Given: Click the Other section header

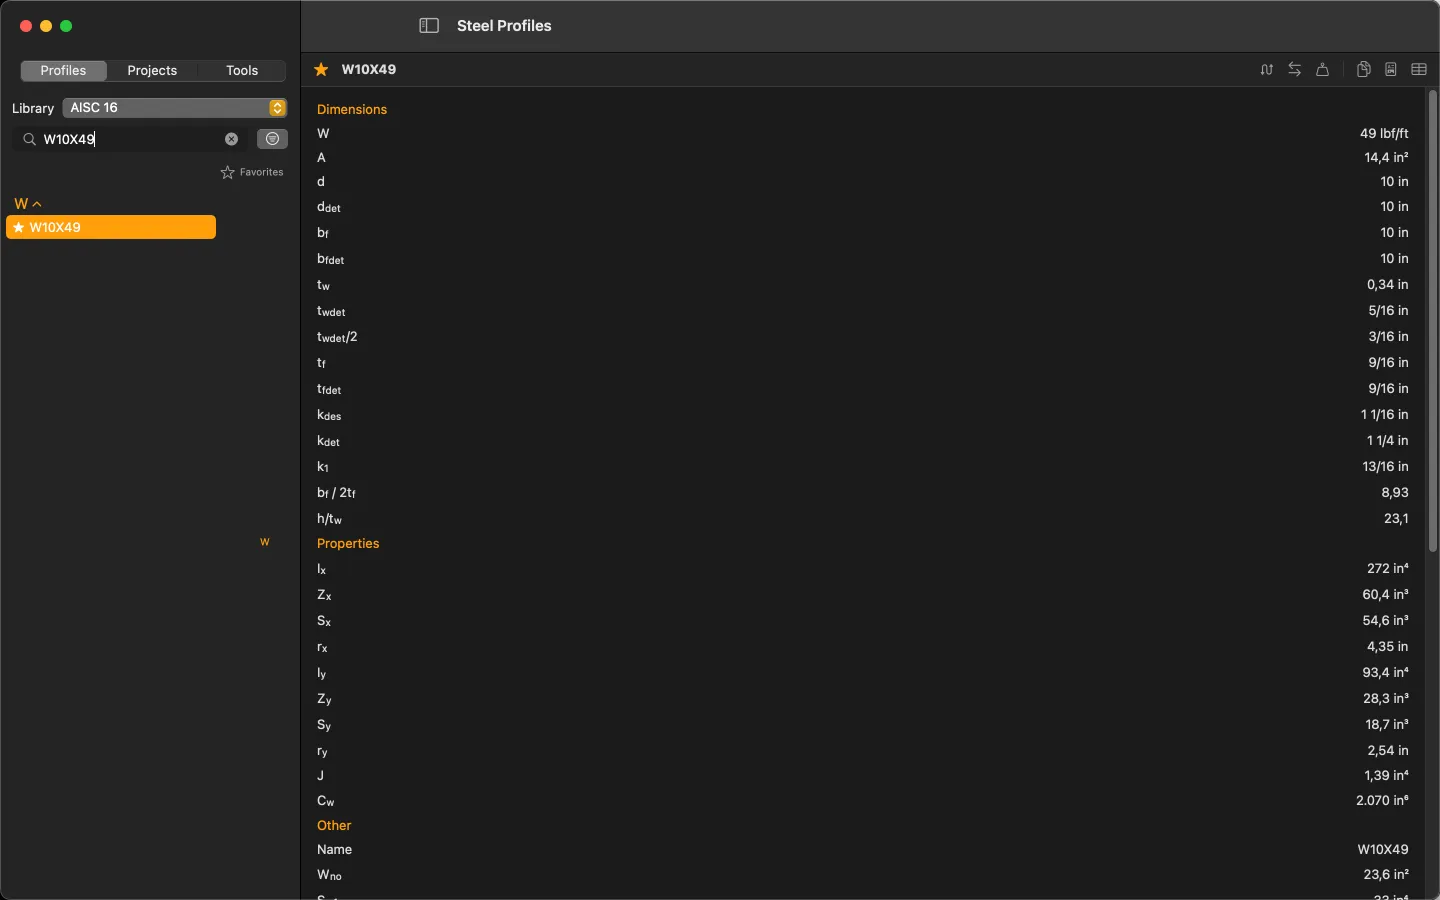Looking at the screenshot, I should pos(334,825).
